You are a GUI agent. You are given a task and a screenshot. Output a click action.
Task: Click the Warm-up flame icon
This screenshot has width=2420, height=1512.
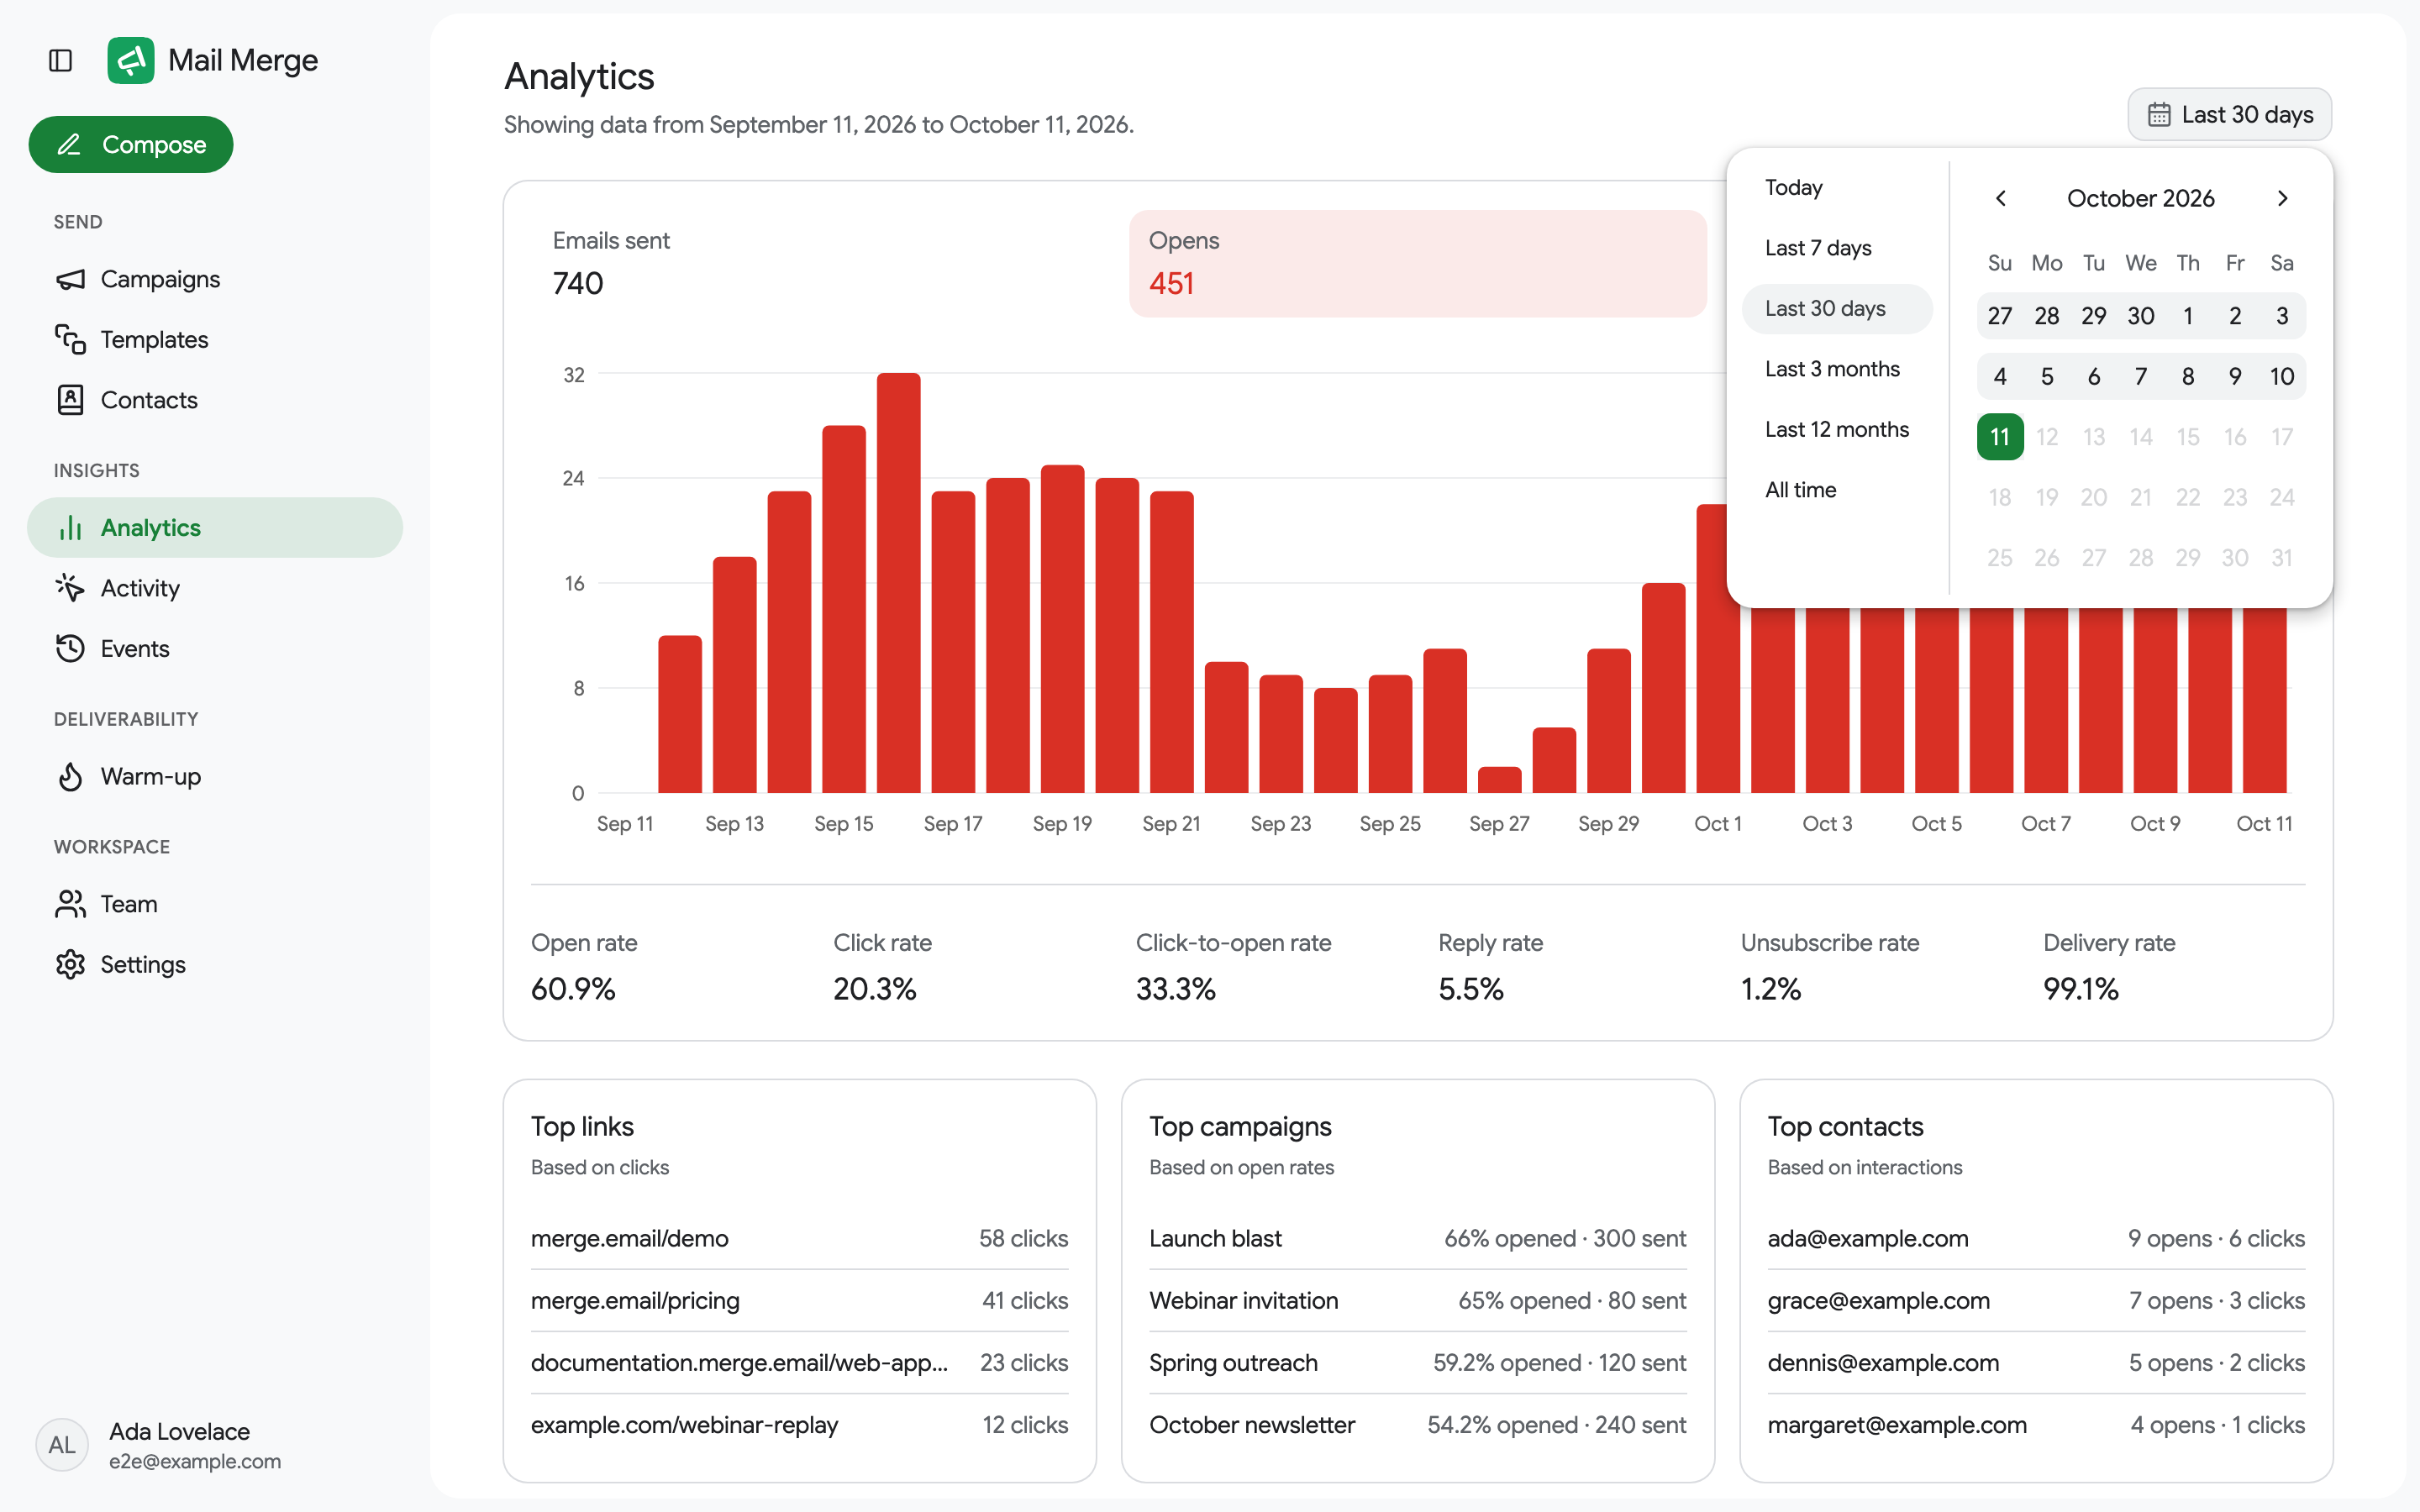tap(70, 776)
